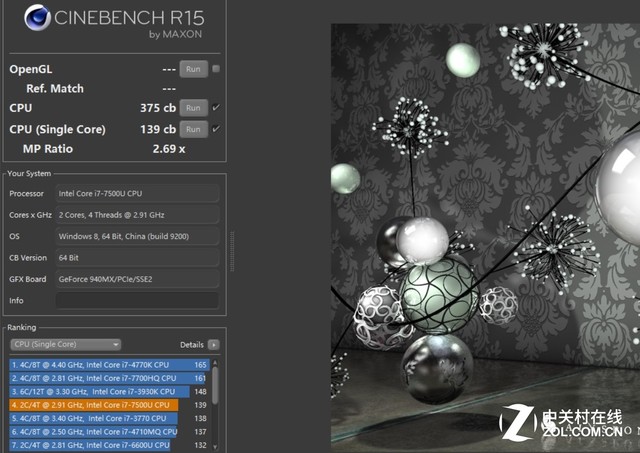Select the GFX Board GeForce 940MX field
Screen dimensions: 640x453
tap(137, 279)
